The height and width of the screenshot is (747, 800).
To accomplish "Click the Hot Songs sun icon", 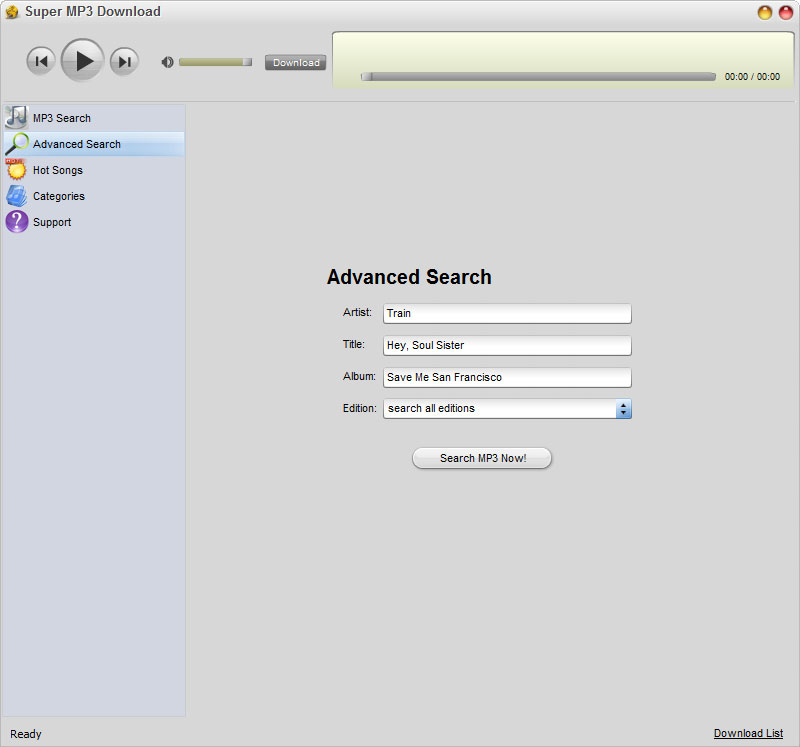I will (x=16, y=169).
